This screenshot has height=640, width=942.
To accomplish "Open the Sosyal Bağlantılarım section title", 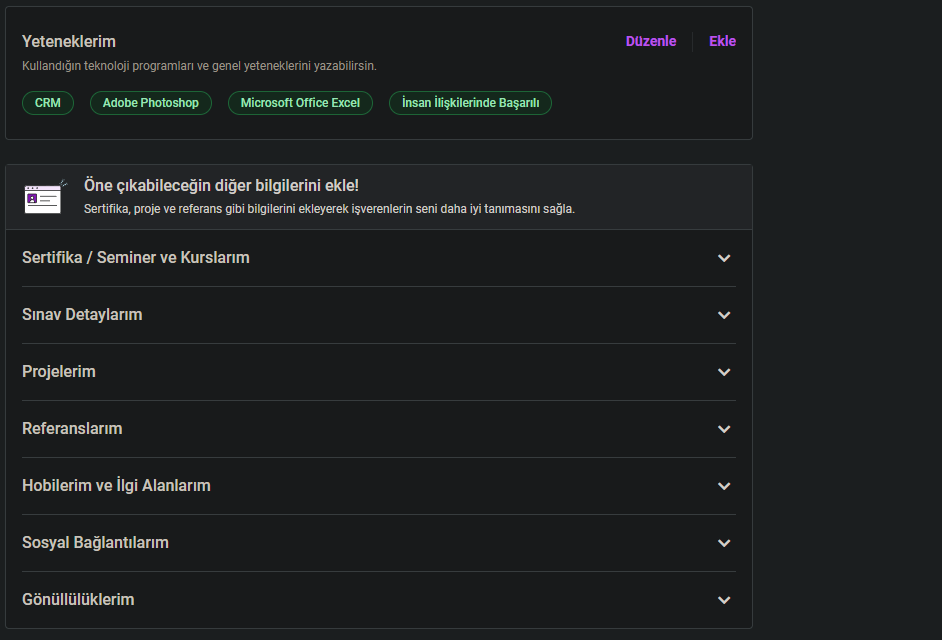I will [96, 543].
